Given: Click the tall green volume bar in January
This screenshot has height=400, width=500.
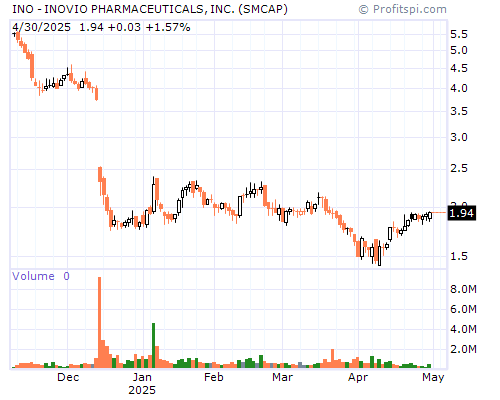Looking at the screenshot, I should pos(154,345).
